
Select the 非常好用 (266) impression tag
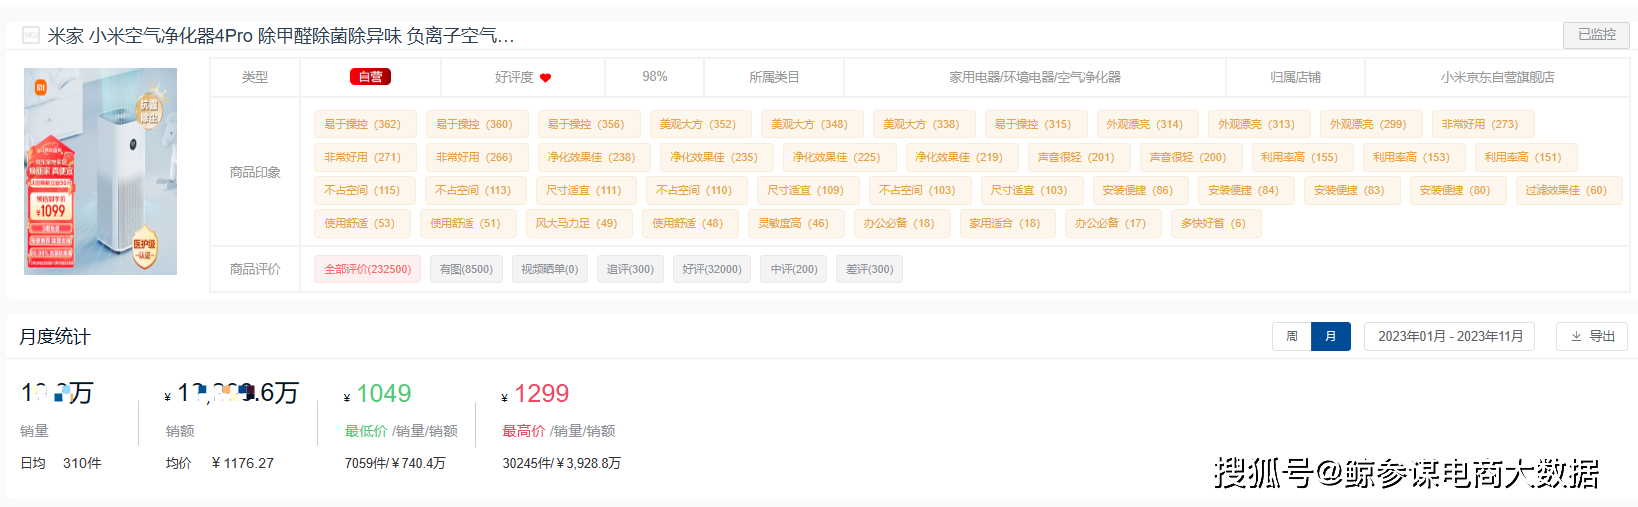(475, 157)
